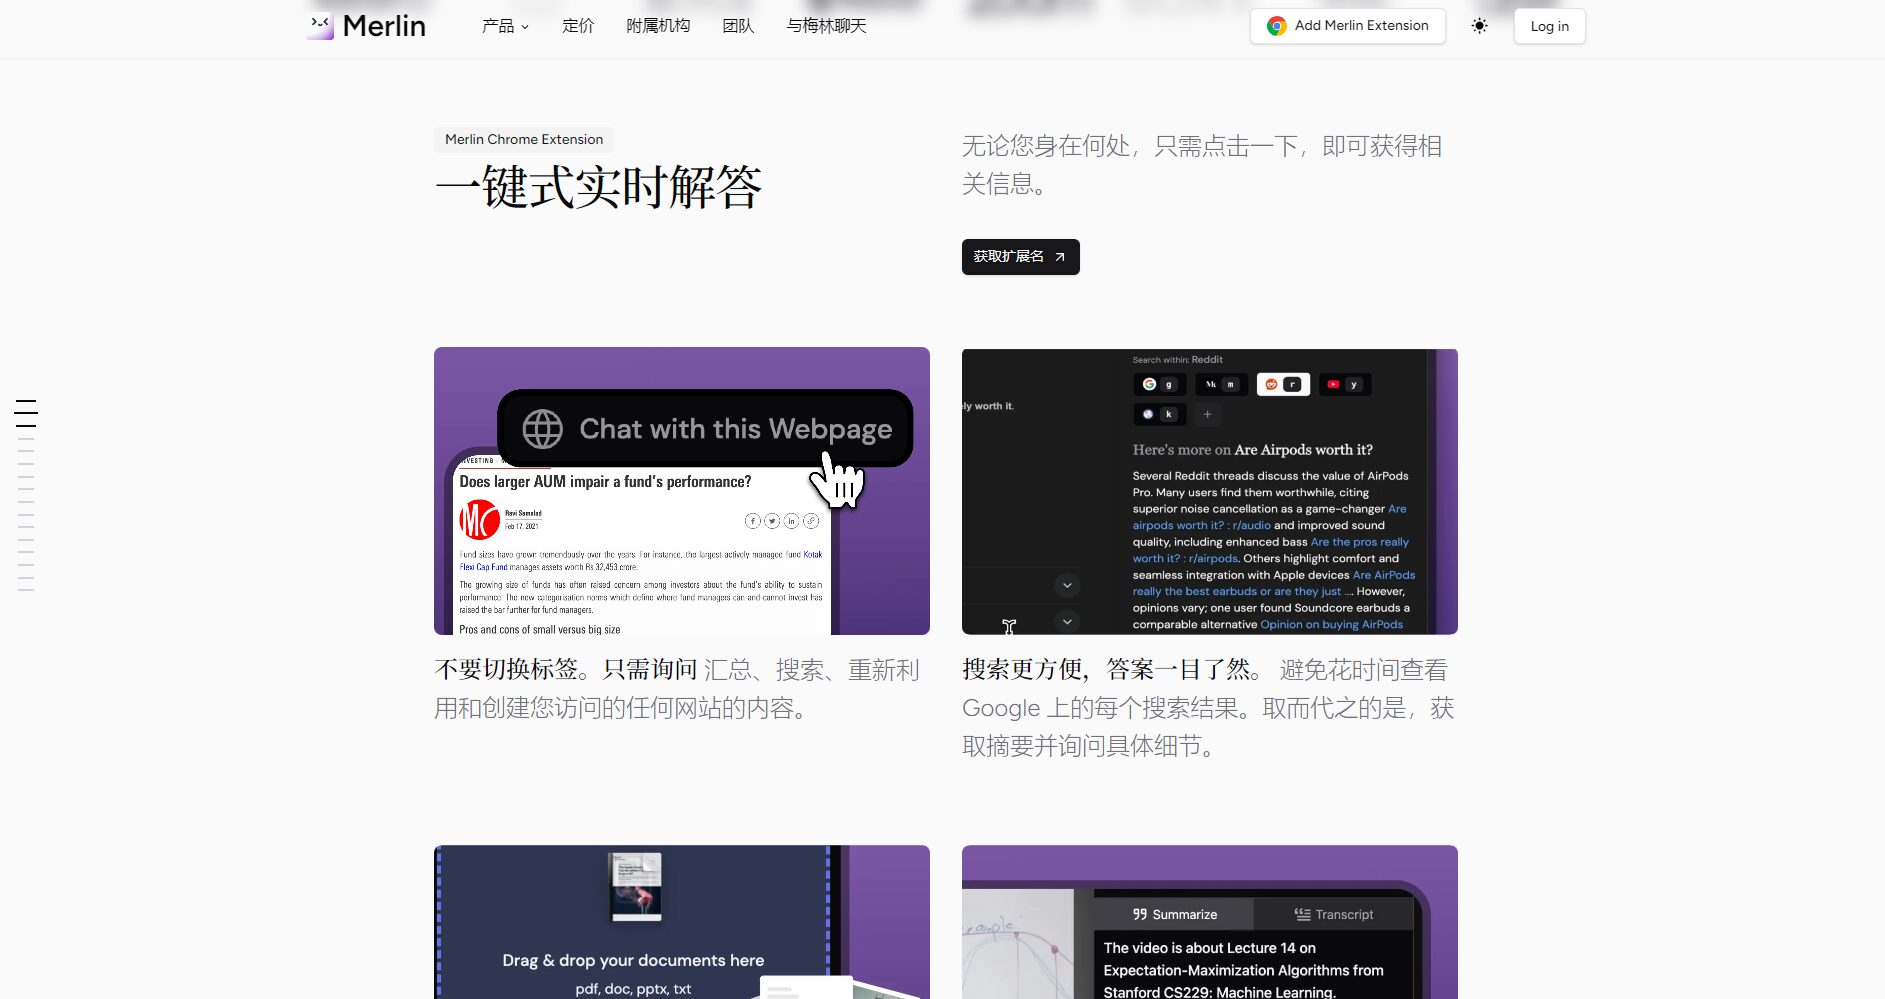Click the Reddit mascot icon in search sources

[1272, 384]
